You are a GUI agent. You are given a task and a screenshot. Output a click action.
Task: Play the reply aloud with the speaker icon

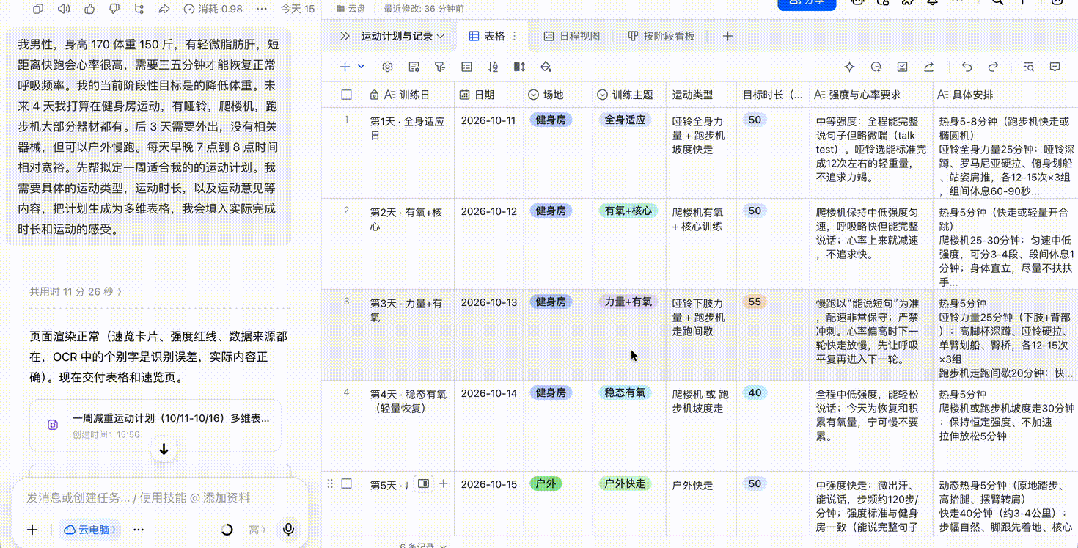(x=64, y=9)
